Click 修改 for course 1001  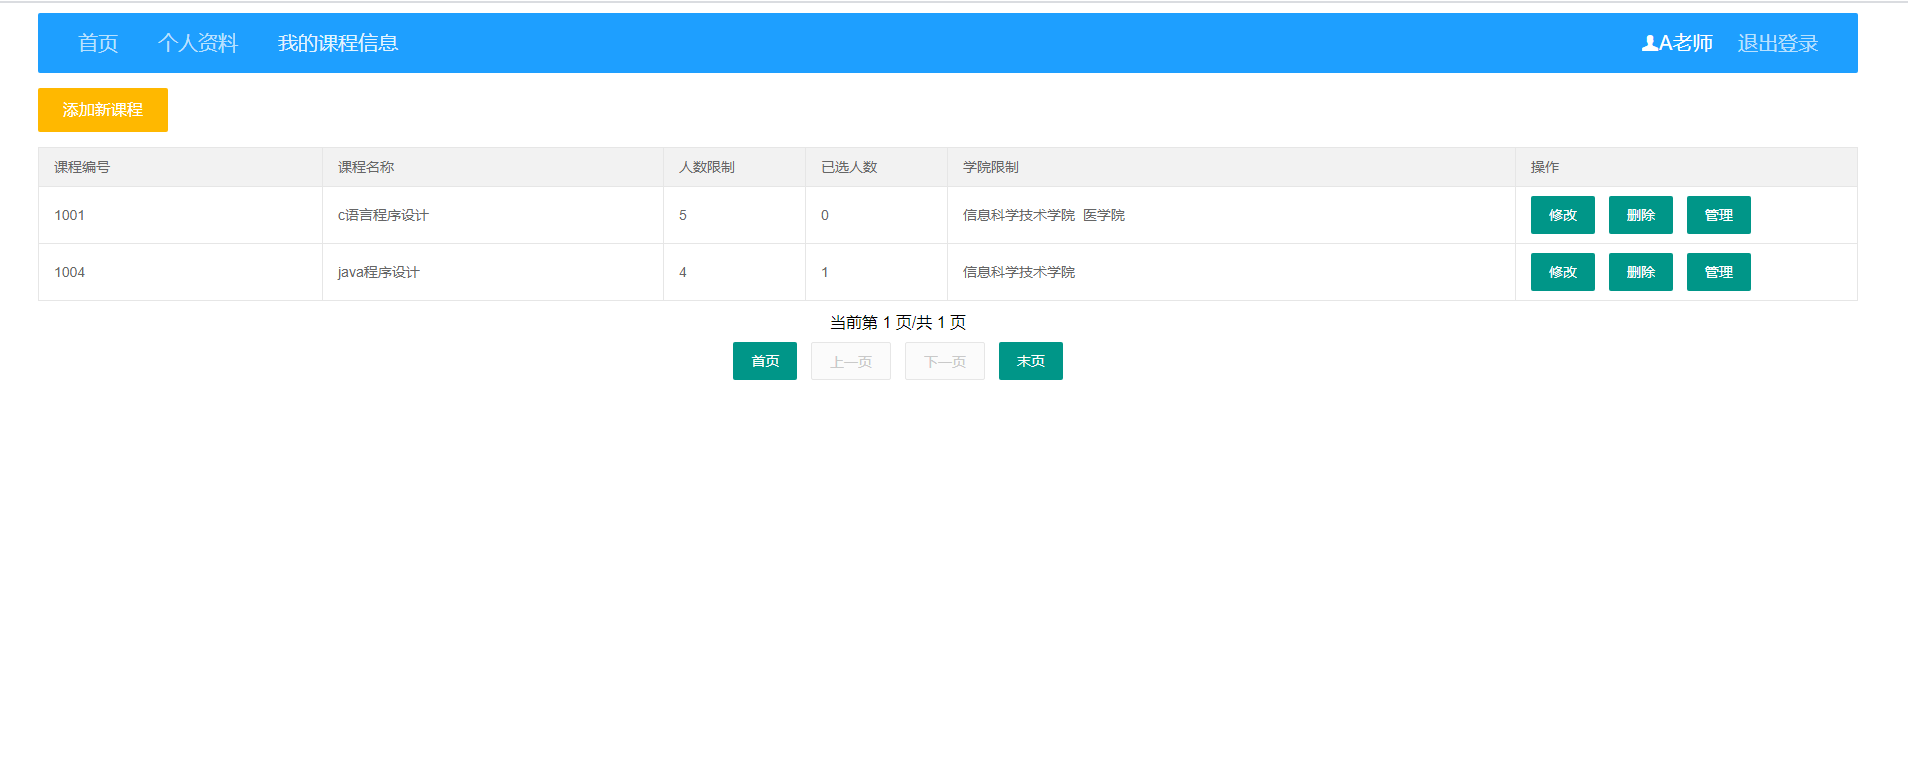(x=1563, y=215)
